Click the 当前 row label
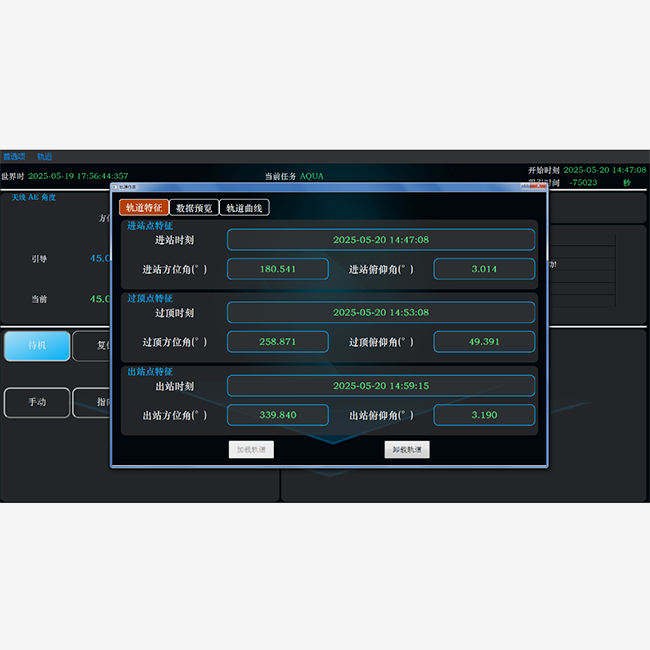This screenshot has height=650, width=650. click(x=39, y=299)
